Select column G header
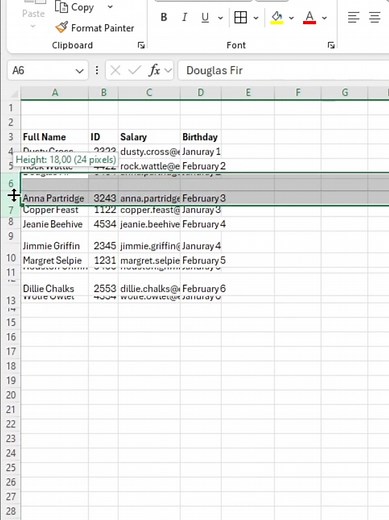Viewport: 389px width, 520px height. [x=345, y=93]
